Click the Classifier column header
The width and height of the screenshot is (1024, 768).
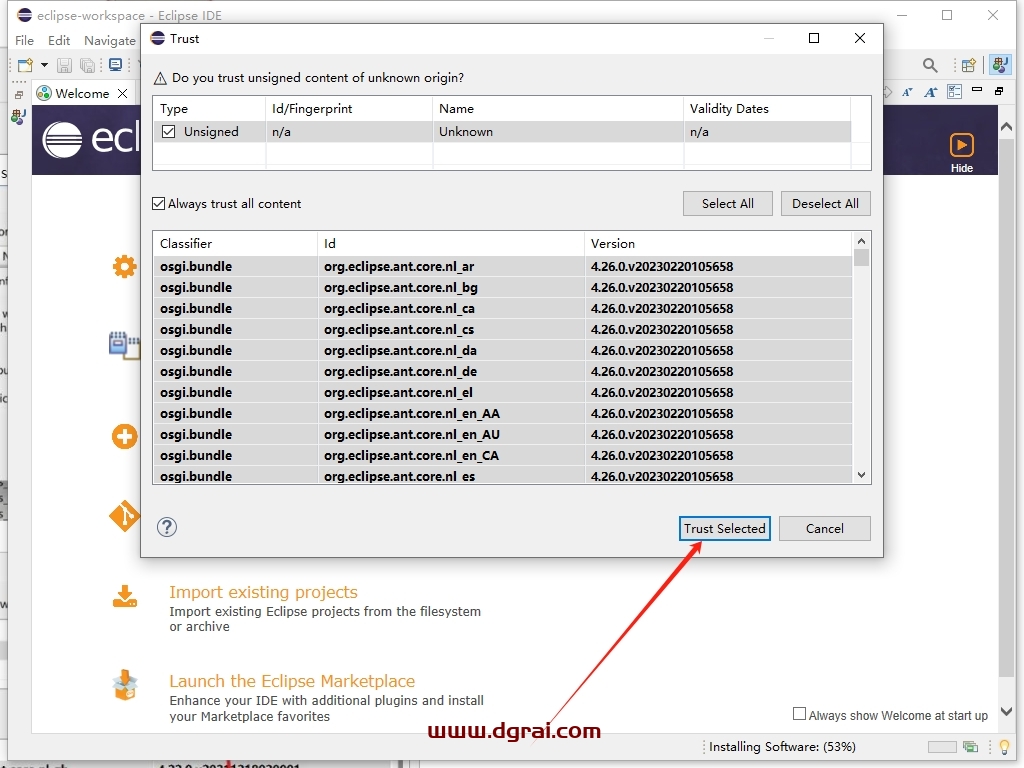[235, 244]
